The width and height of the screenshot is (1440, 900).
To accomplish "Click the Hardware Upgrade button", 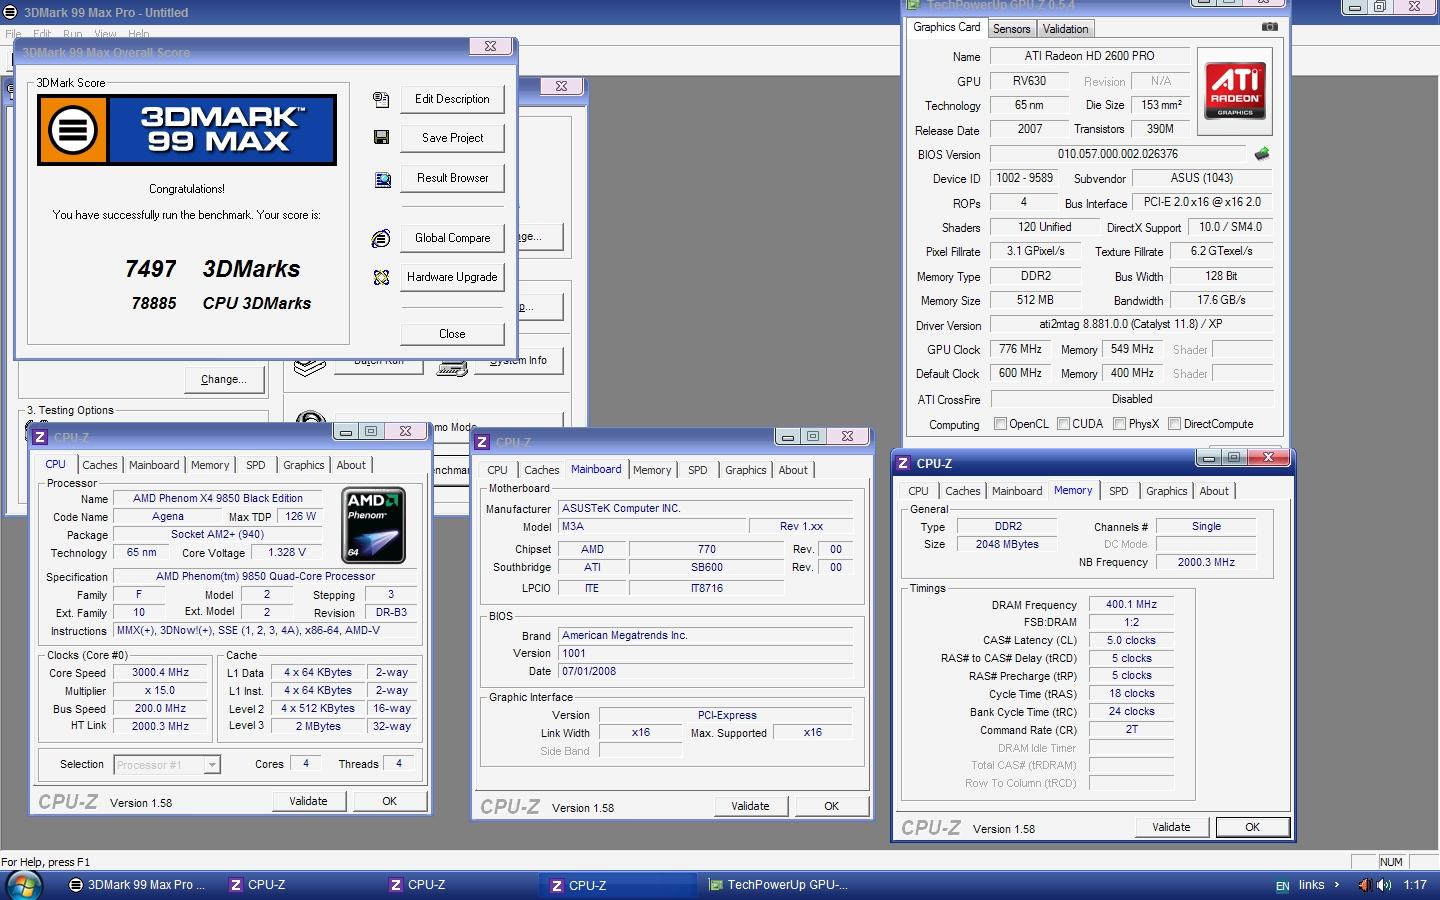I will click(452, 277).
